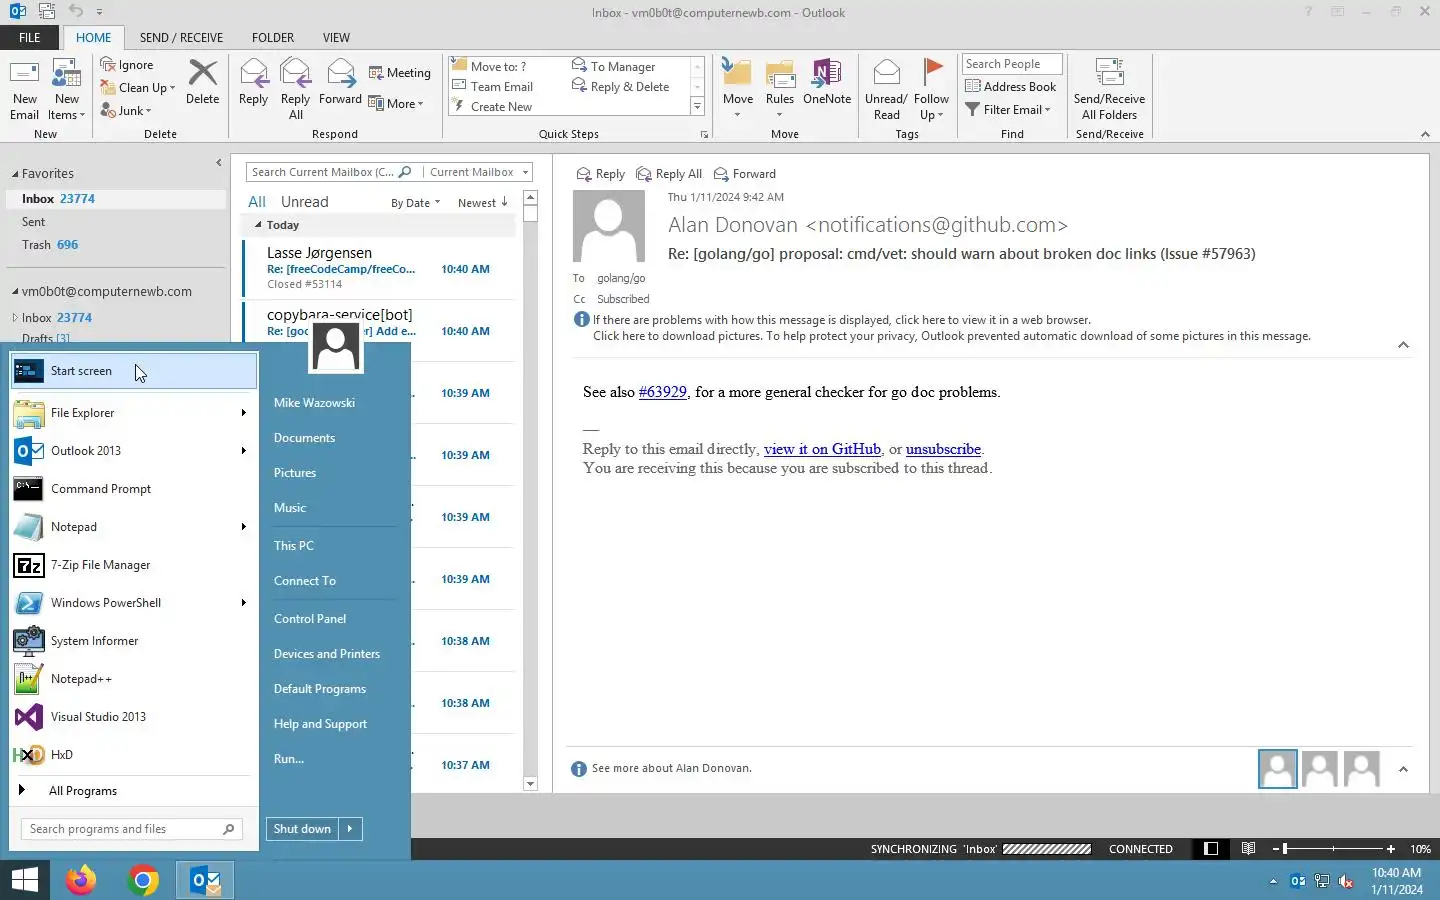Open Firefox from the taskbar

pos(81,880)
